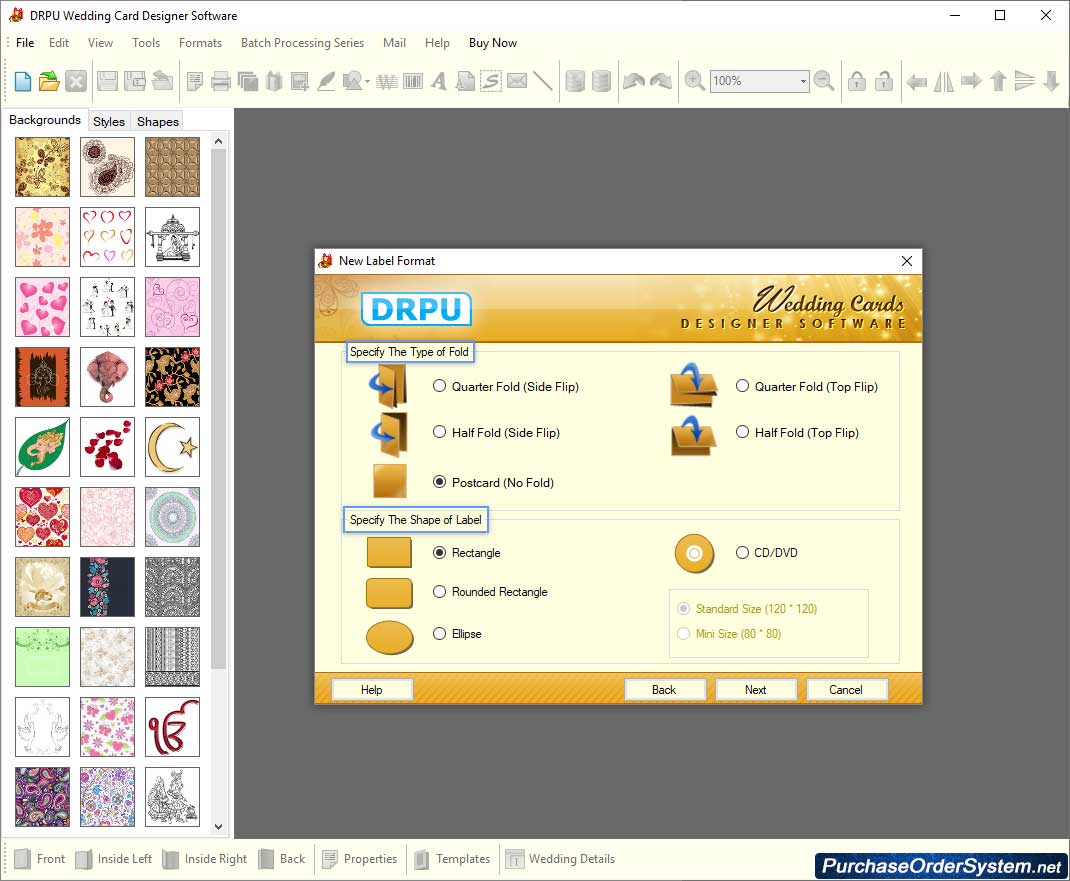Viewport: 1070px width, 881px height.
Task: Select the crescent moon and star background
Action: (x=173, y=447)
